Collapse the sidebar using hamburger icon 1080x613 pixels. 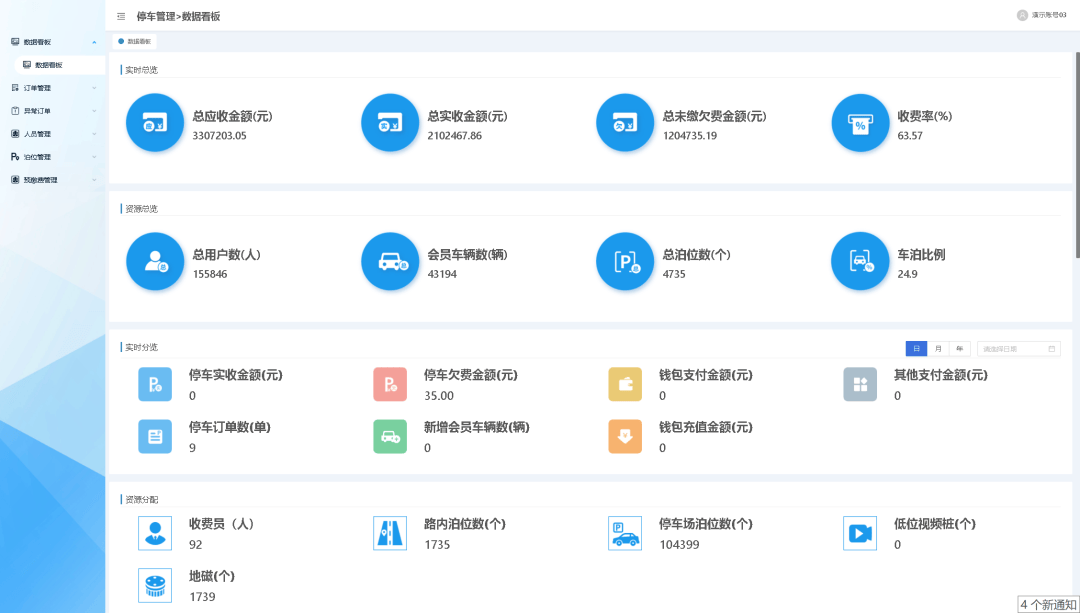[121, 16]
